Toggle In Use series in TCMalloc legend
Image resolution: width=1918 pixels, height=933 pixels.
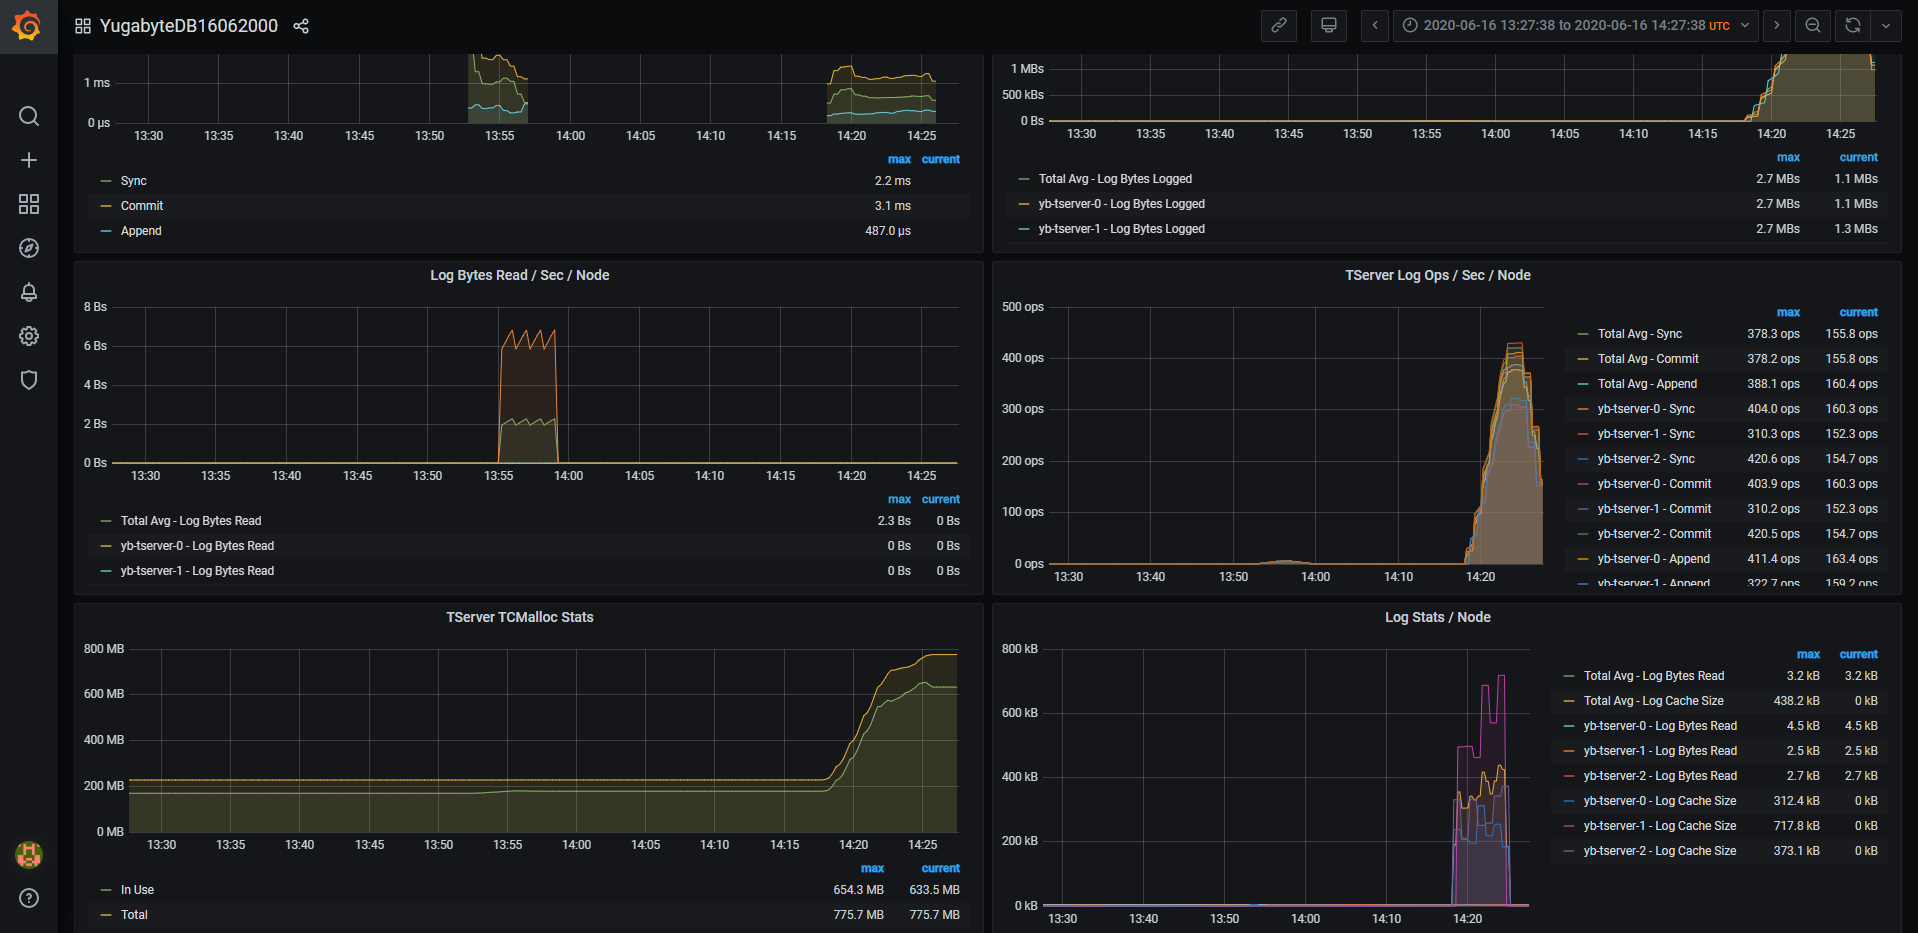(137, 890)
